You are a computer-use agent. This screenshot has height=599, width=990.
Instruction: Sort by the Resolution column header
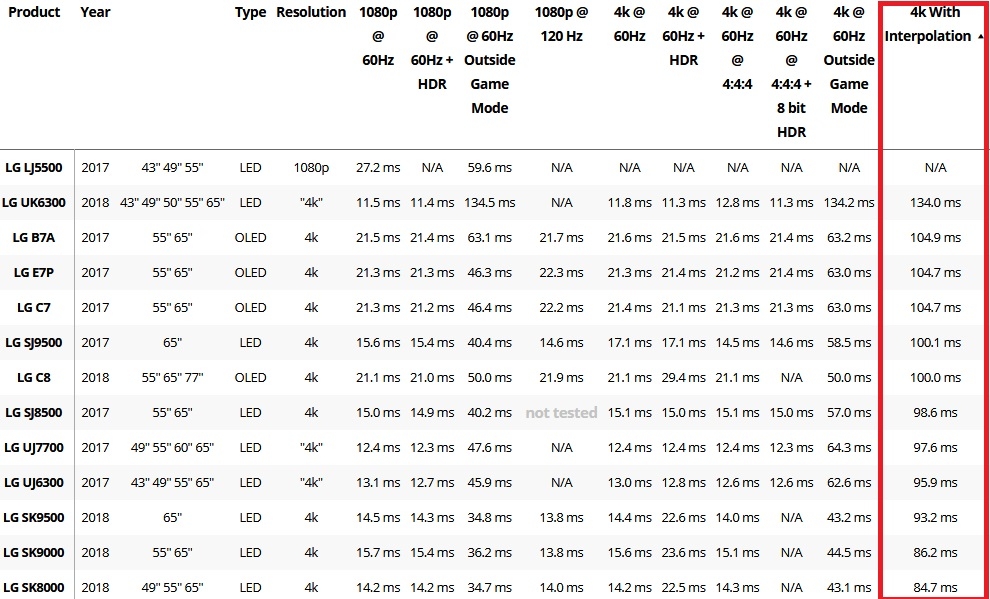(x=311, y=12)
